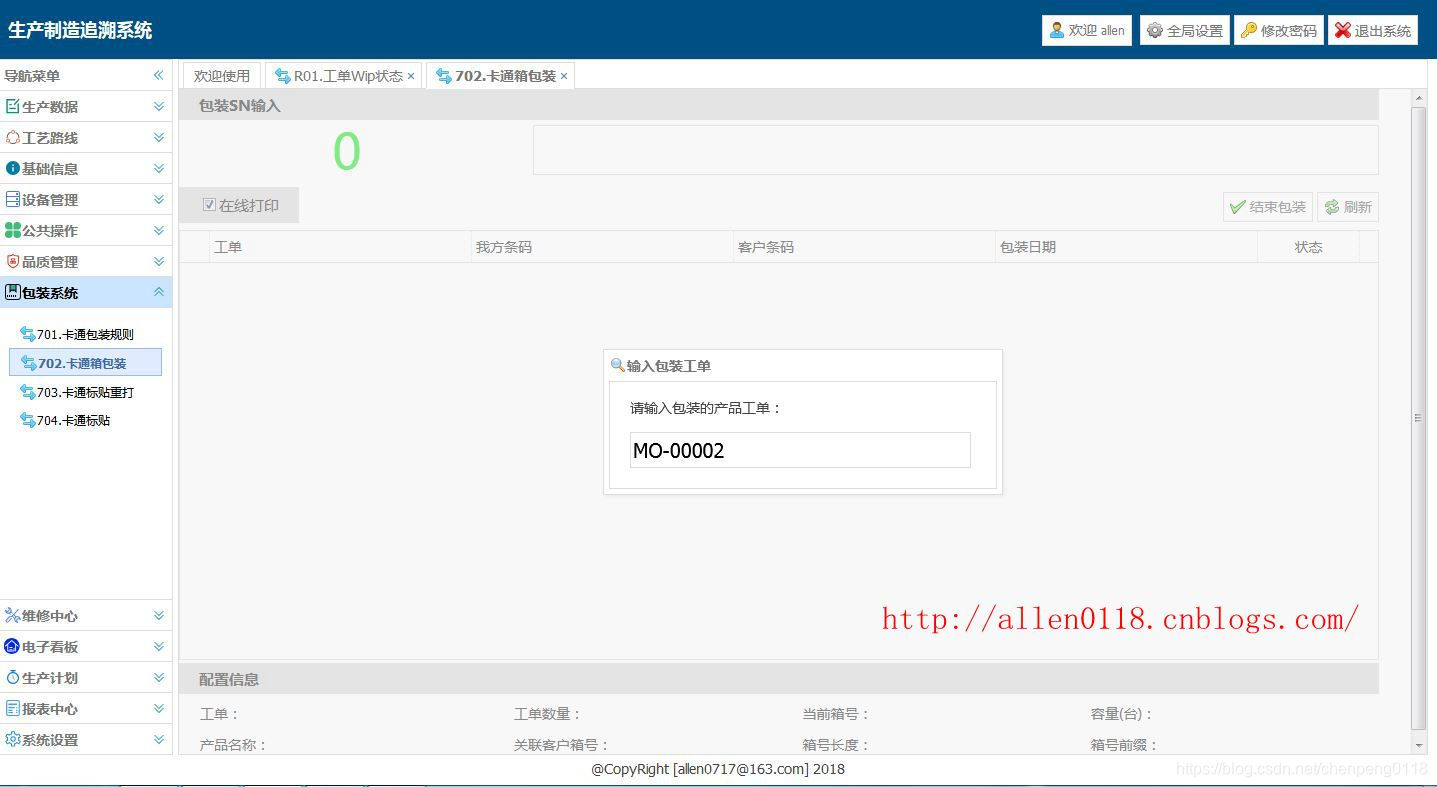This screenshot has width=1437, height=787.
Task: Click the 设备管理 menu icon
Action: pyautogui.click(x=13, y=199)
